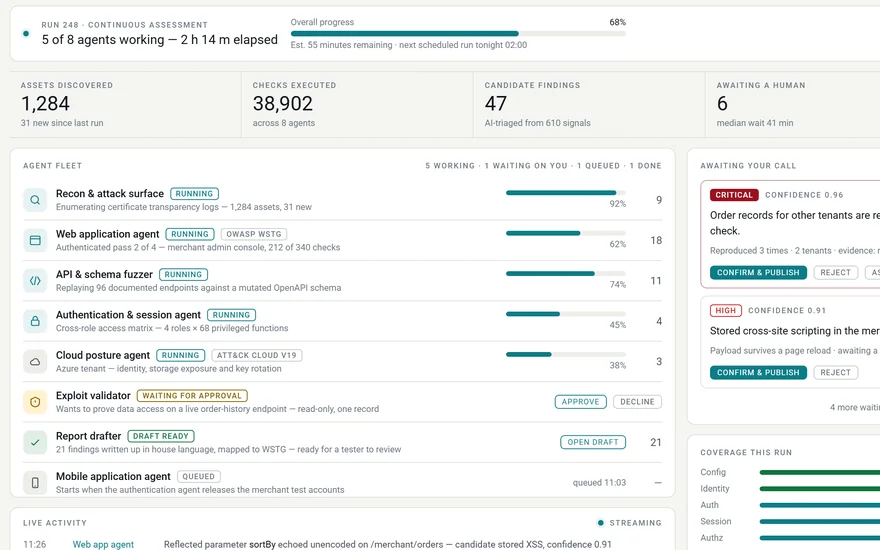This screenshot has width=880, height=550.
Task: Click the RUNNING badge on Recon & attack surface
Action: point(194,194)
